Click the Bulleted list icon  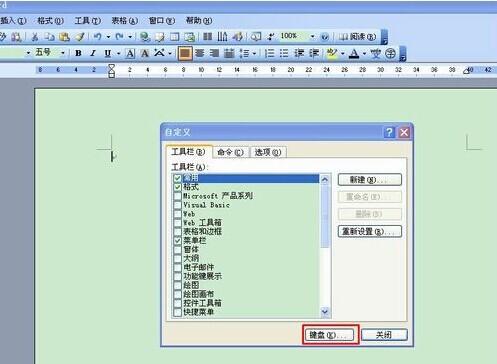(284, 53)
